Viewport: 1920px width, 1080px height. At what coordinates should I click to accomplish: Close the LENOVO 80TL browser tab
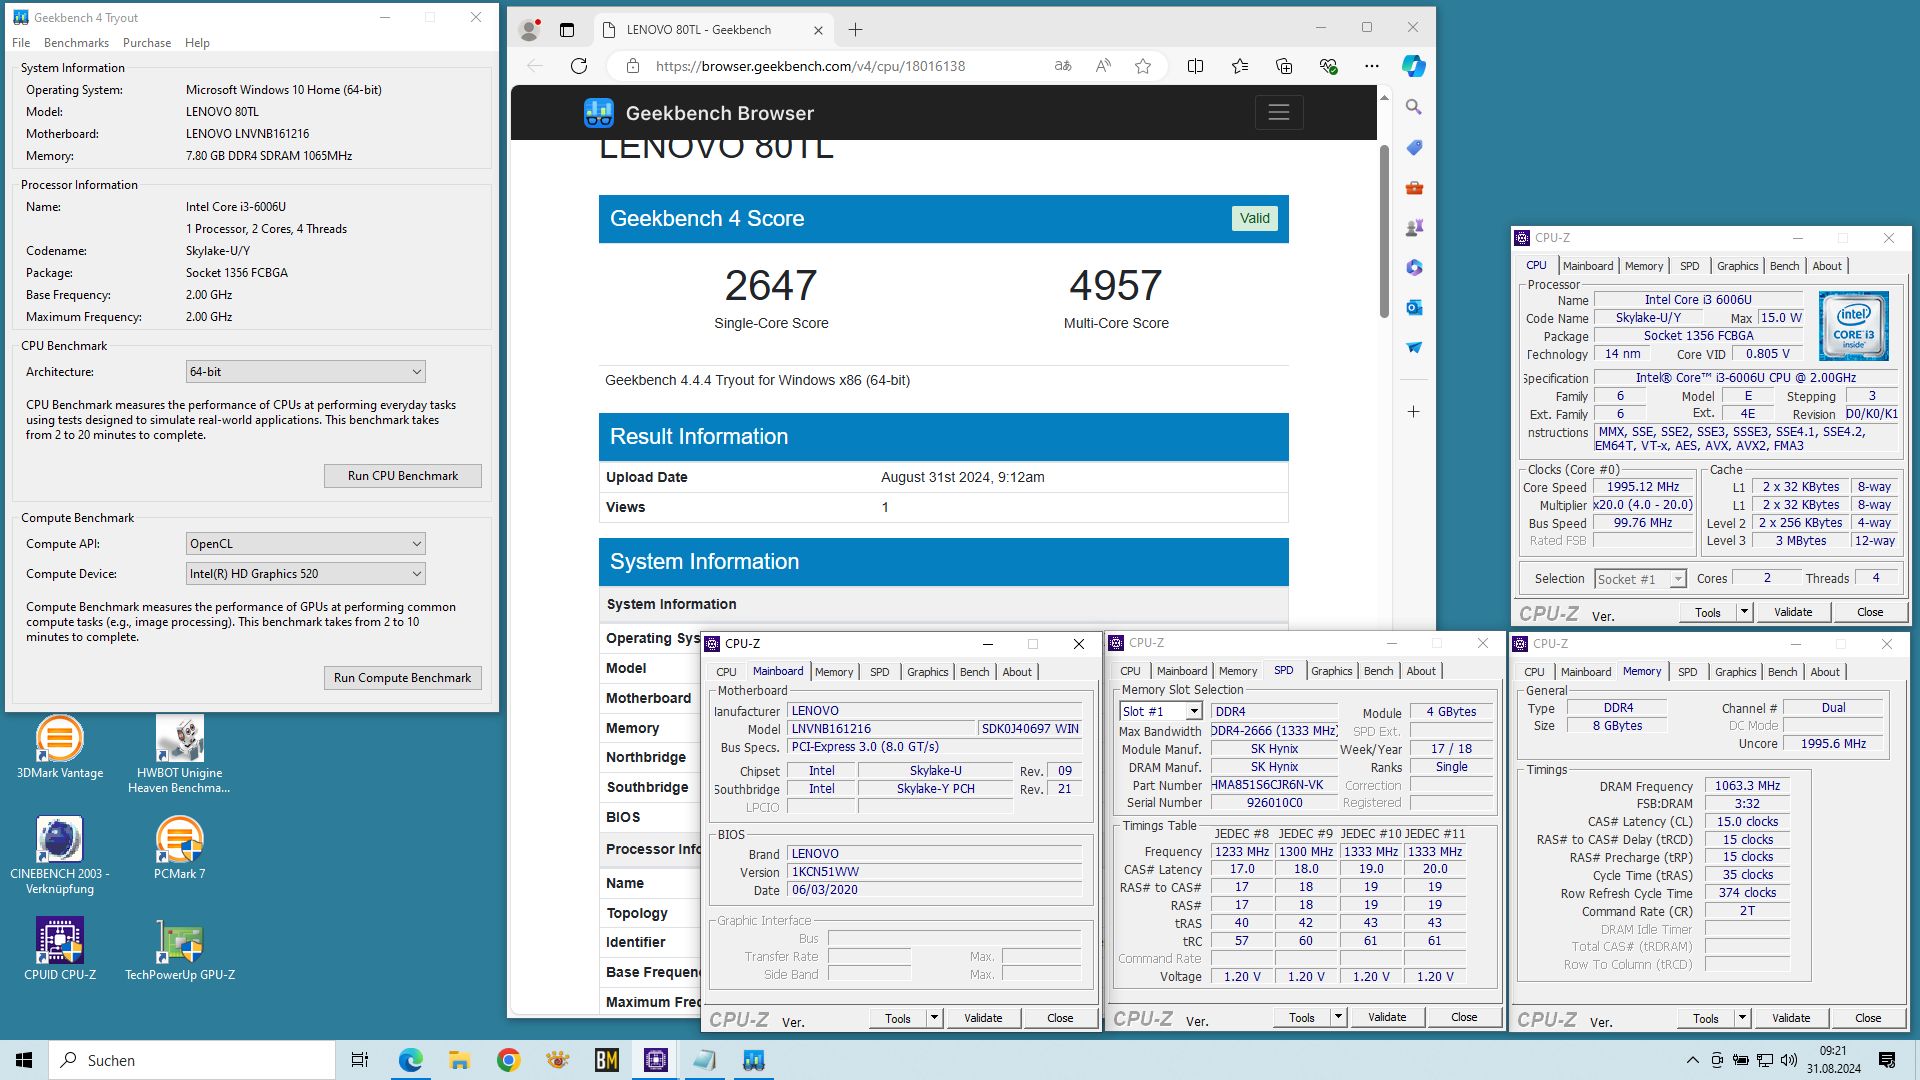pos(818,30)
